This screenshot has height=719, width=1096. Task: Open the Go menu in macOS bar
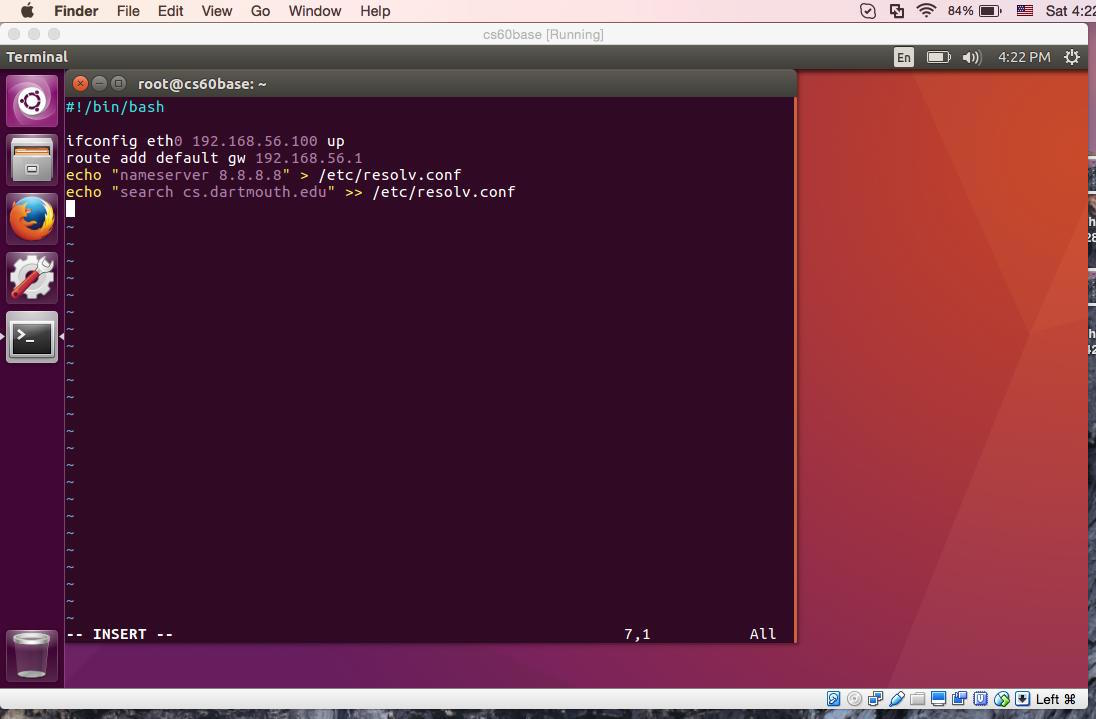260,11
